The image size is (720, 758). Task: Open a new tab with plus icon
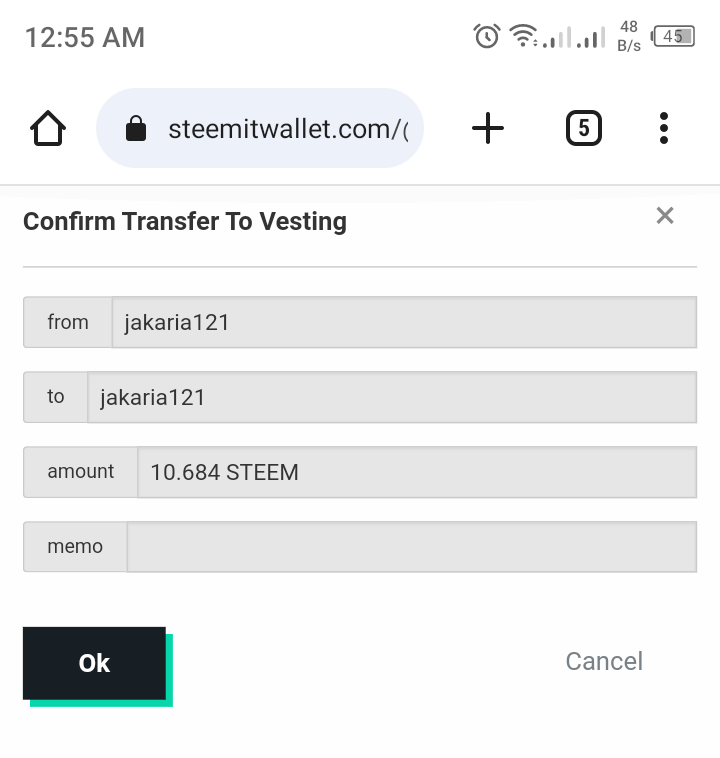coord(487,128)
